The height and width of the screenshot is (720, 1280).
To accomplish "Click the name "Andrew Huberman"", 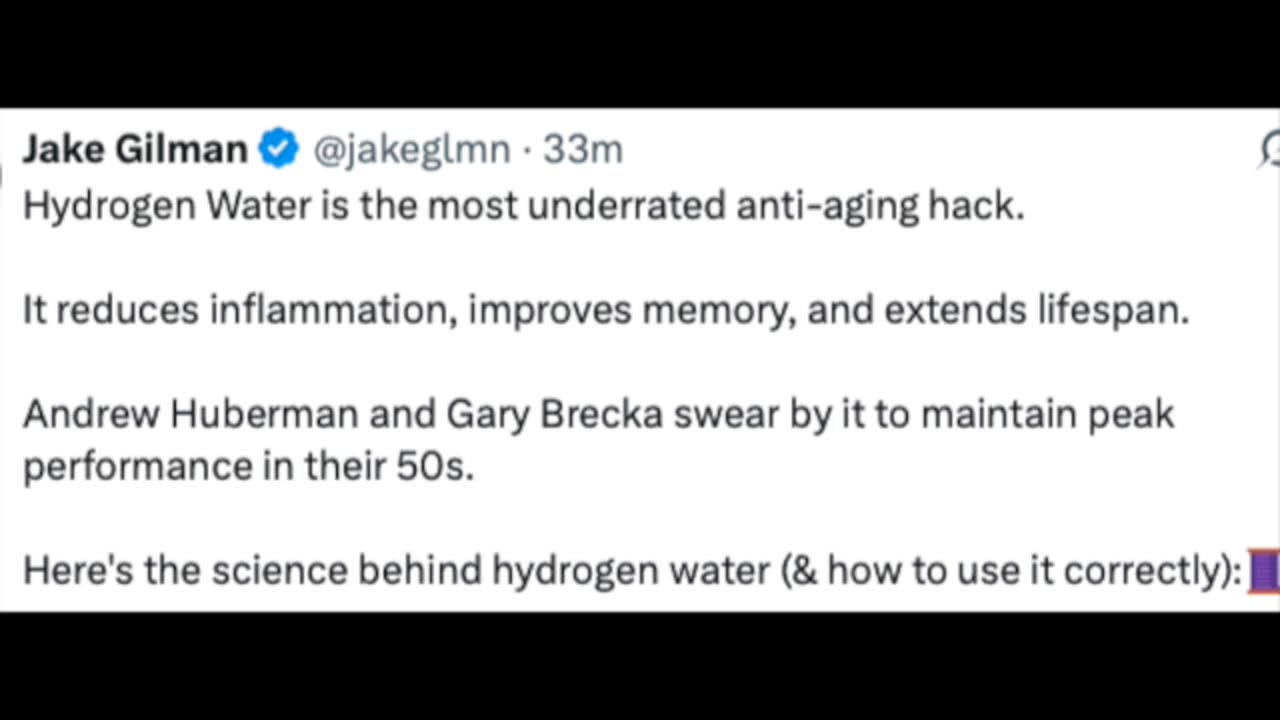I will tap(190, 414).
